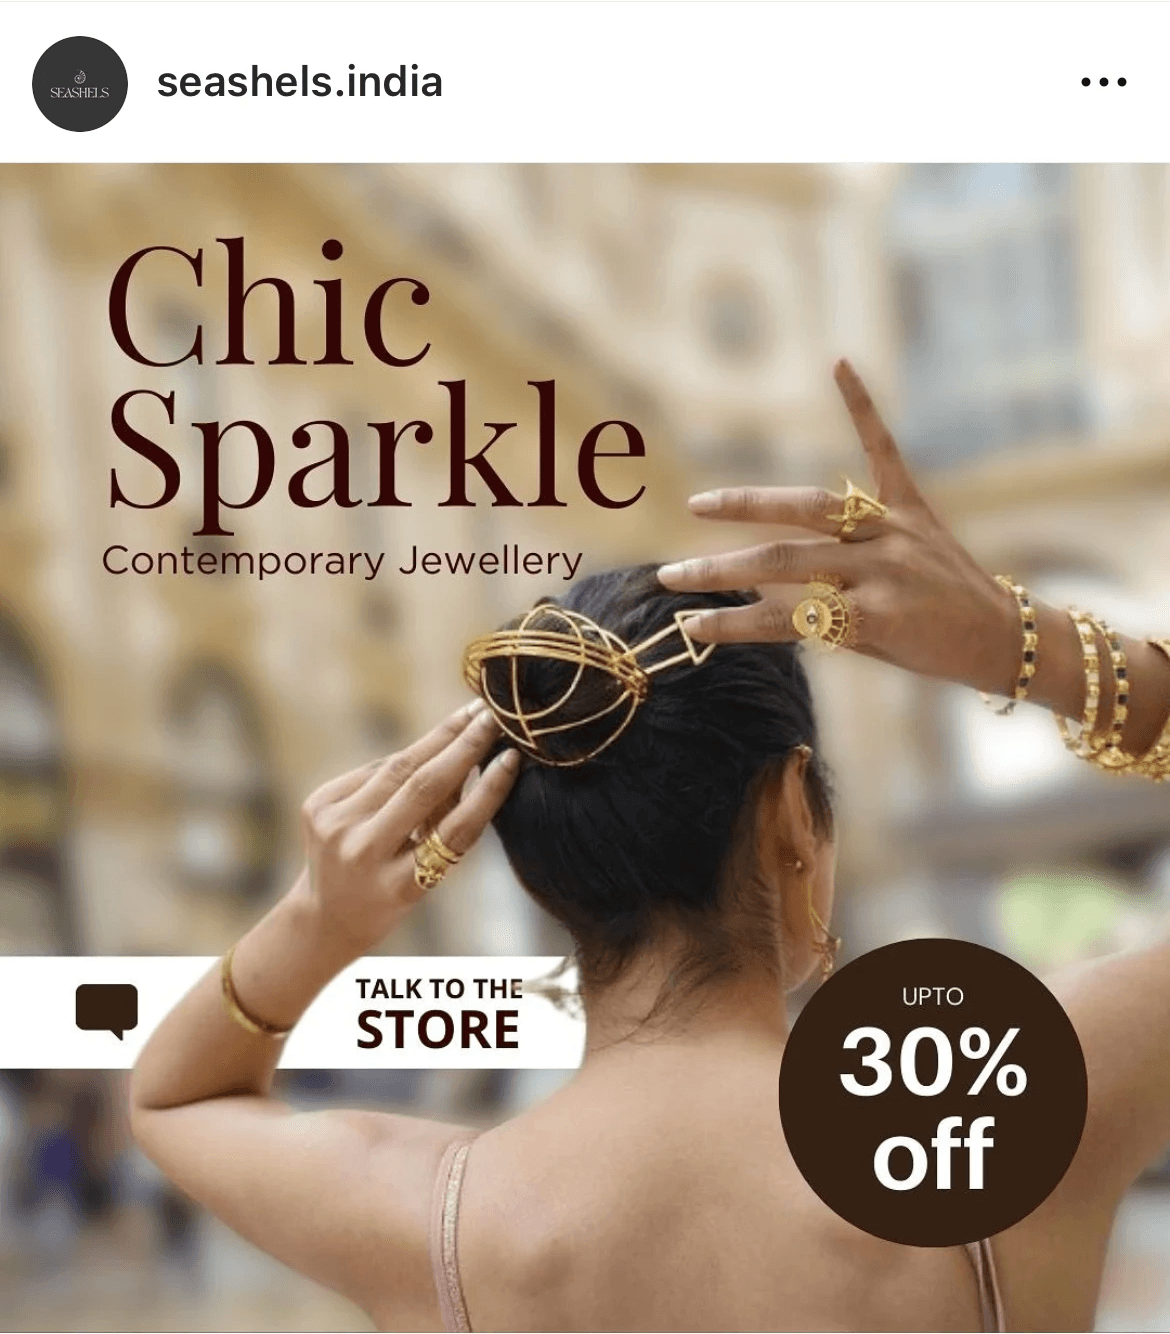Tap the TALK TO THE STORE banner text
Viewport: 1170px width, 1334px height.
click(x=438, y=1013)
